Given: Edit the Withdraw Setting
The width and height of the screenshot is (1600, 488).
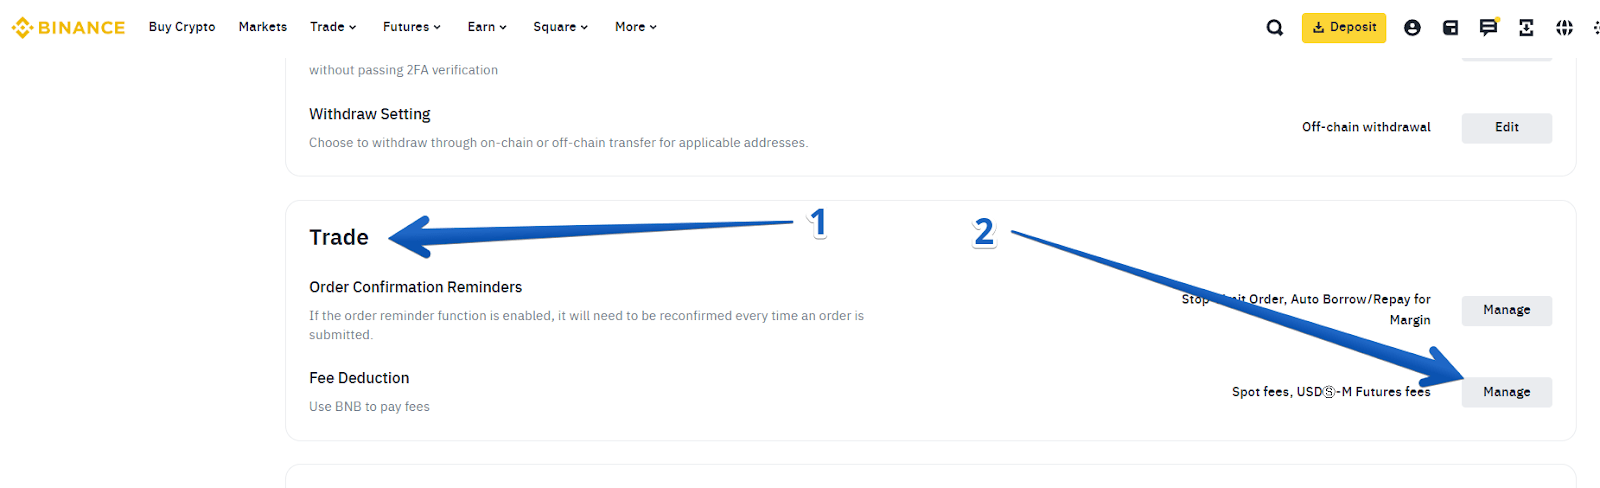Looking at the screenshot, I should pyautogui.click(x=1506, y=128).
